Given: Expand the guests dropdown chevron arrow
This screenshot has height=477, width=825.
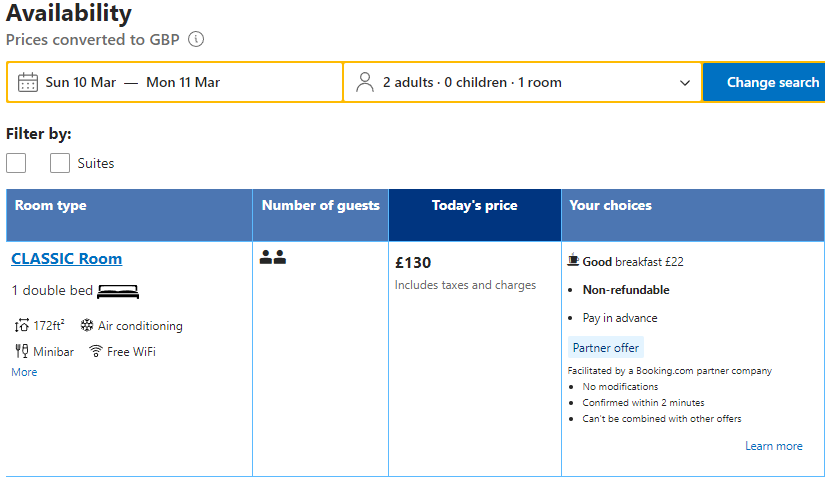Looking at the screenshot, I should [685, 83].
